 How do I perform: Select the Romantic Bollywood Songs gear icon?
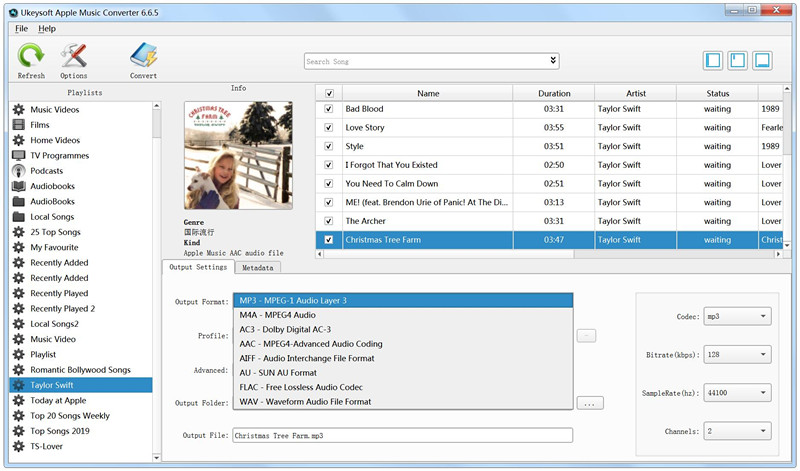coord(18,369)
